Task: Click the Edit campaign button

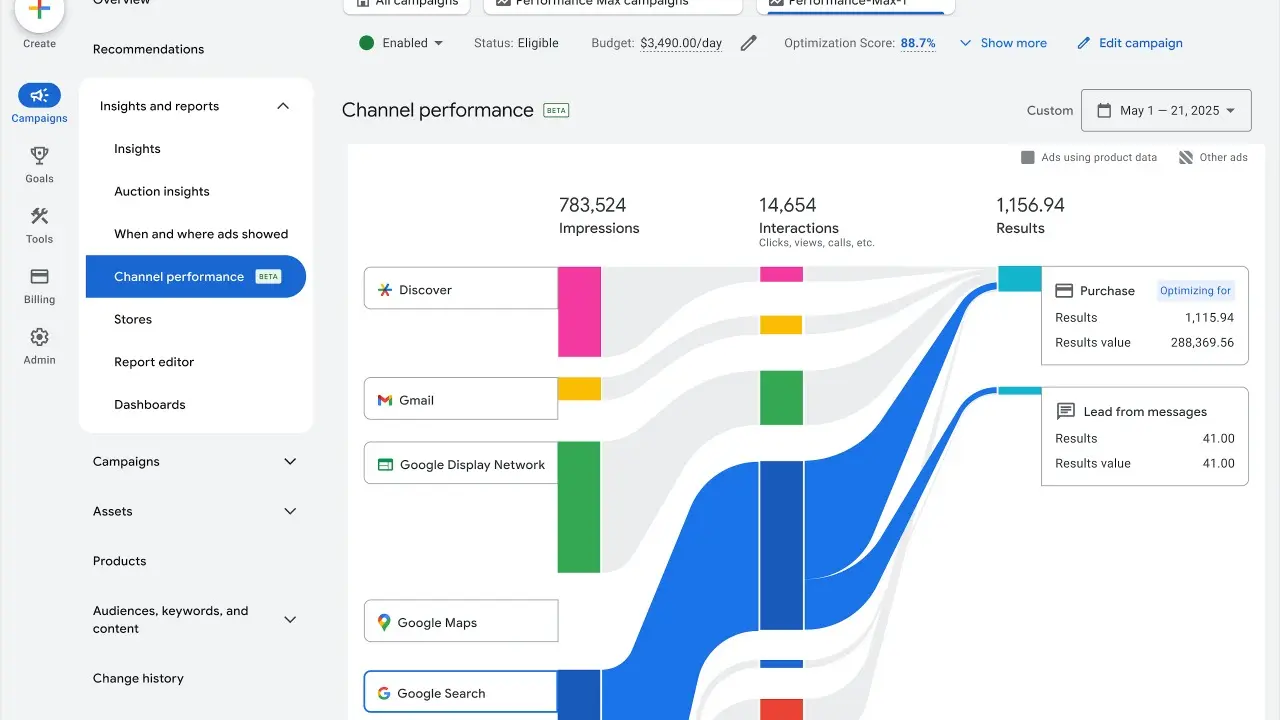Action: point(1130,43)
